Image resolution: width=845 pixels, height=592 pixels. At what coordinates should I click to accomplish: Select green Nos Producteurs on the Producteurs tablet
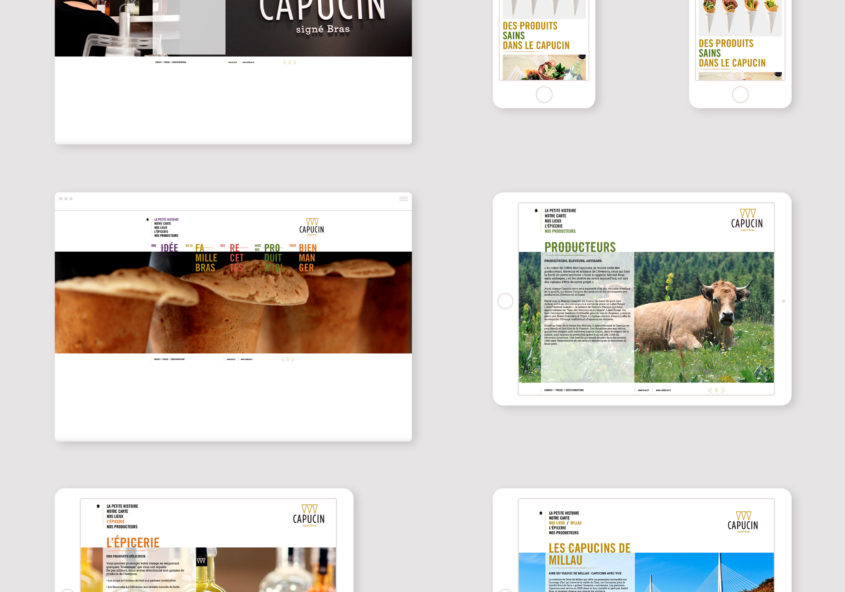(560, 231)
